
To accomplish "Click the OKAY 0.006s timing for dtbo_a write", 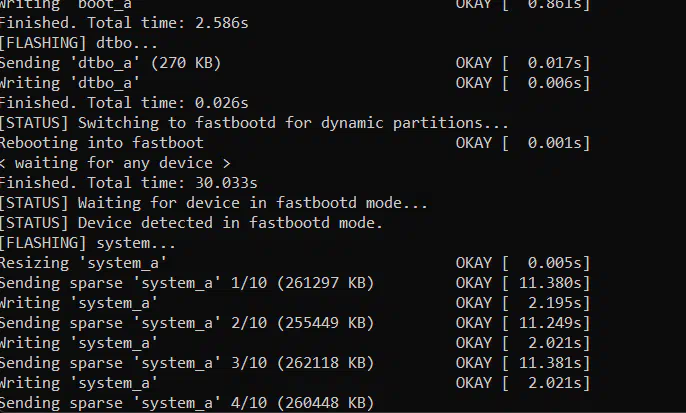I will coord(523,83).
